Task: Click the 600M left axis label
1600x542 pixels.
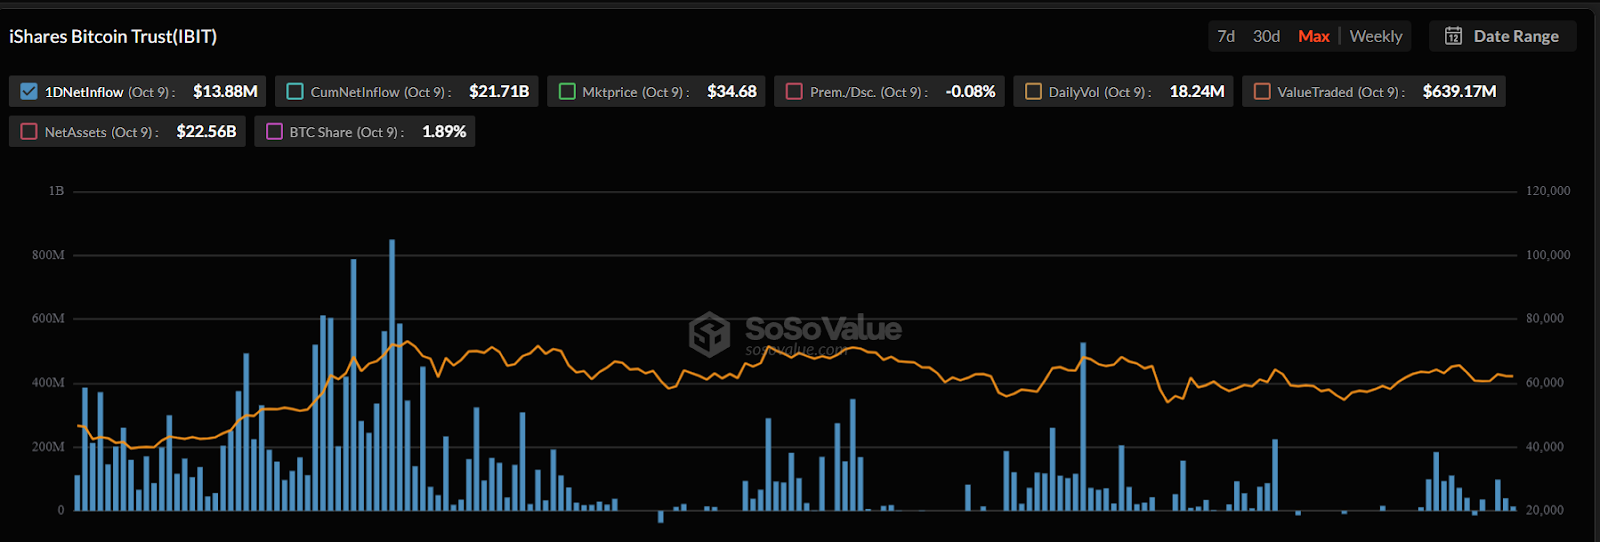Action: point(48,318)
